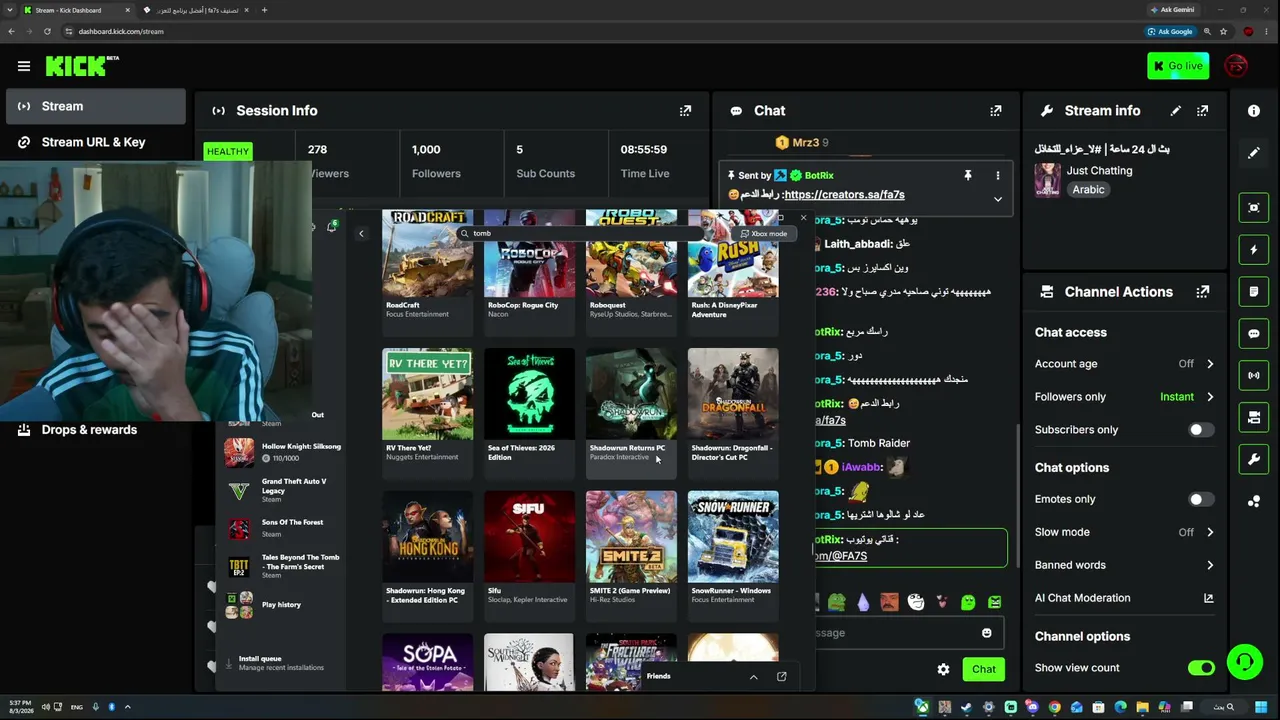Select Hollow Knight: Silksong in Xbox sidebar

(x=283, y=452)
